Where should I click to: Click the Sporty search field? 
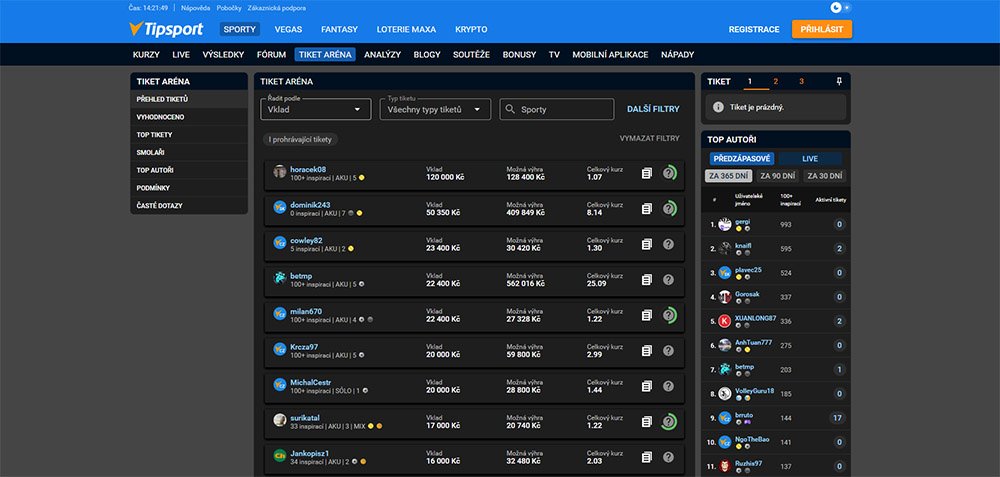pyautogui.click(x=557, y=109)
